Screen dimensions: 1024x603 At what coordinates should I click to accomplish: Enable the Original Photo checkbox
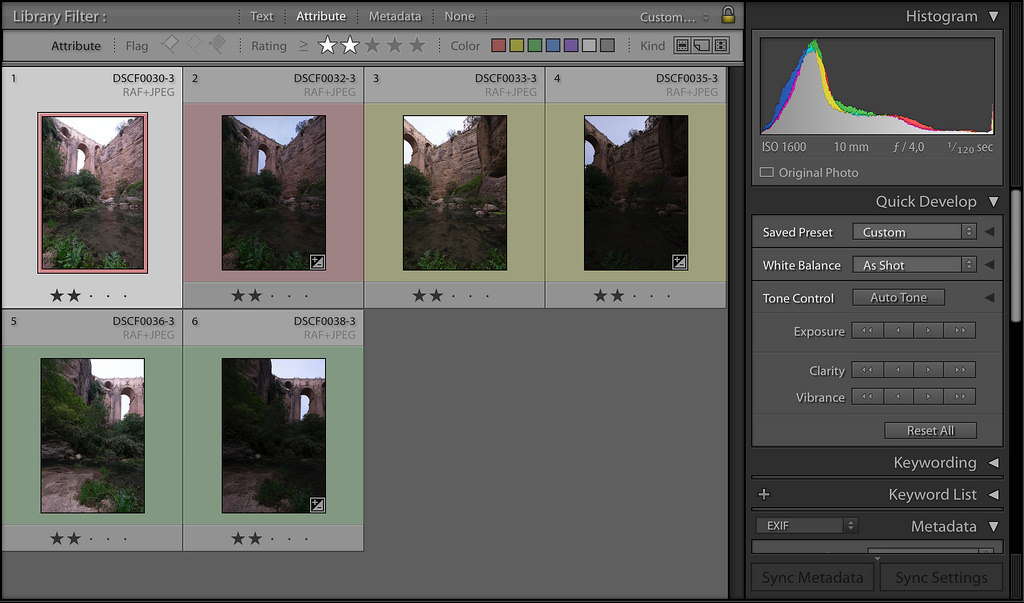[767, 172]
